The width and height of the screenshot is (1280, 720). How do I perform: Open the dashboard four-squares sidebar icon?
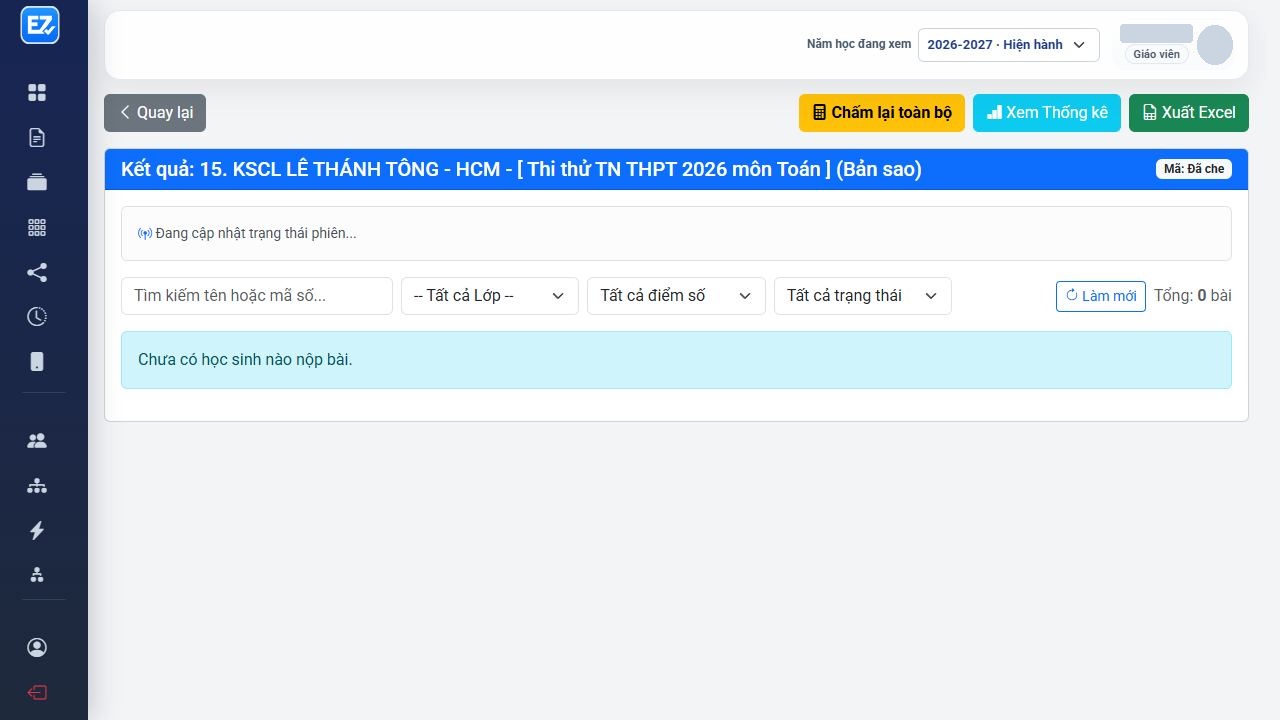37,93
